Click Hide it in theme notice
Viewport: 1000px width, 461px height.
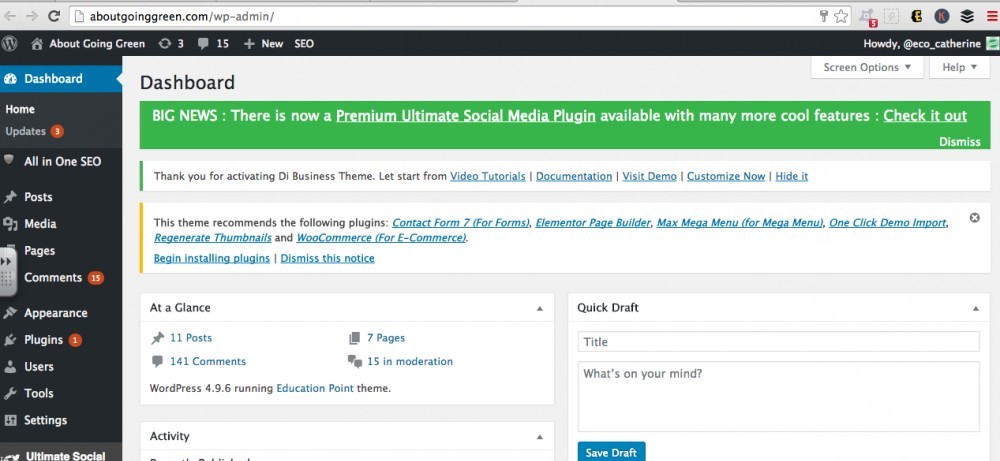coord(791,176)
